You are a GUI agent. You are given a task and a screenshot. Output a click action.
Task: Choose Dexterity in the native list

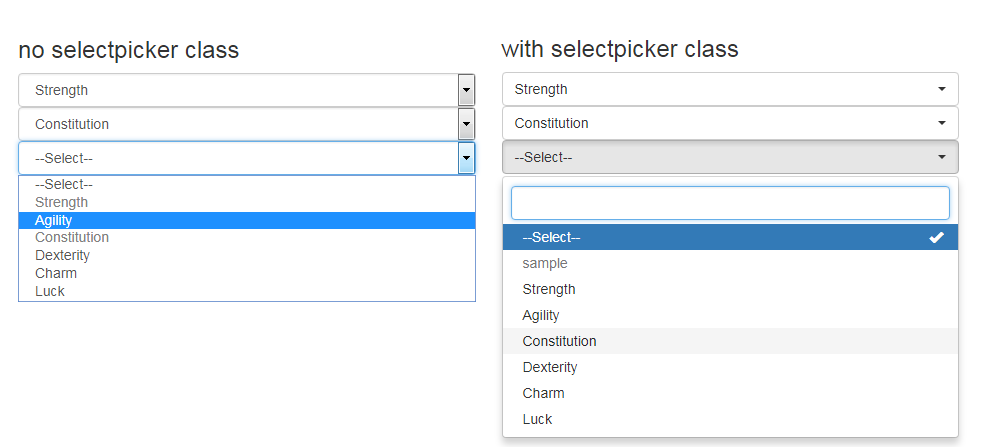pyautogui.click(x=247, y=255)
